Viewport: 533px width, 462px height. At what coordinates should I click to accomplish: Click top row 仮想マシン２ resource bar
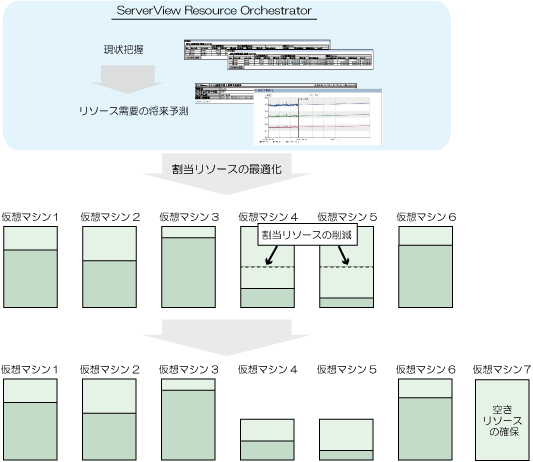109,267
